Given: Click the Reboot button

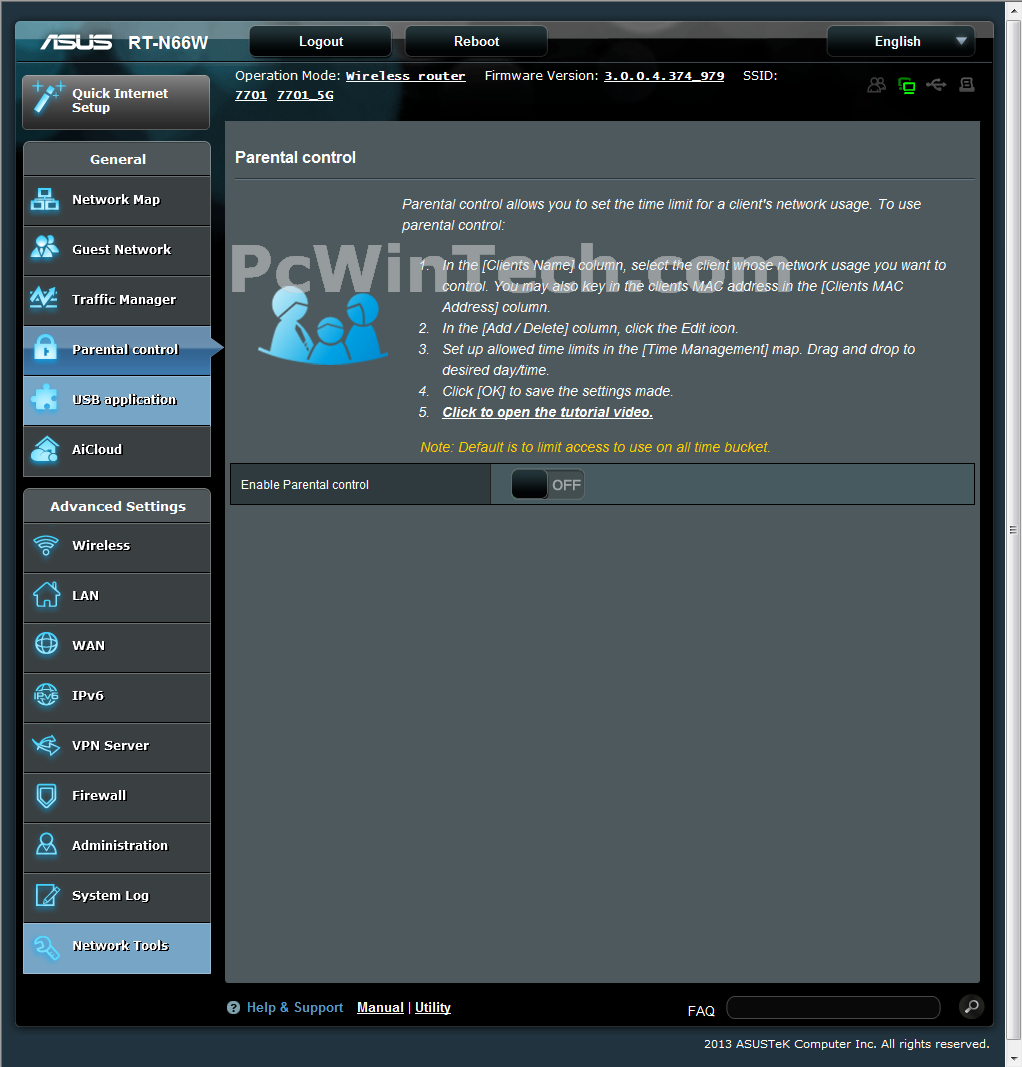Looking at the screenshot, I should coord(476,42).
